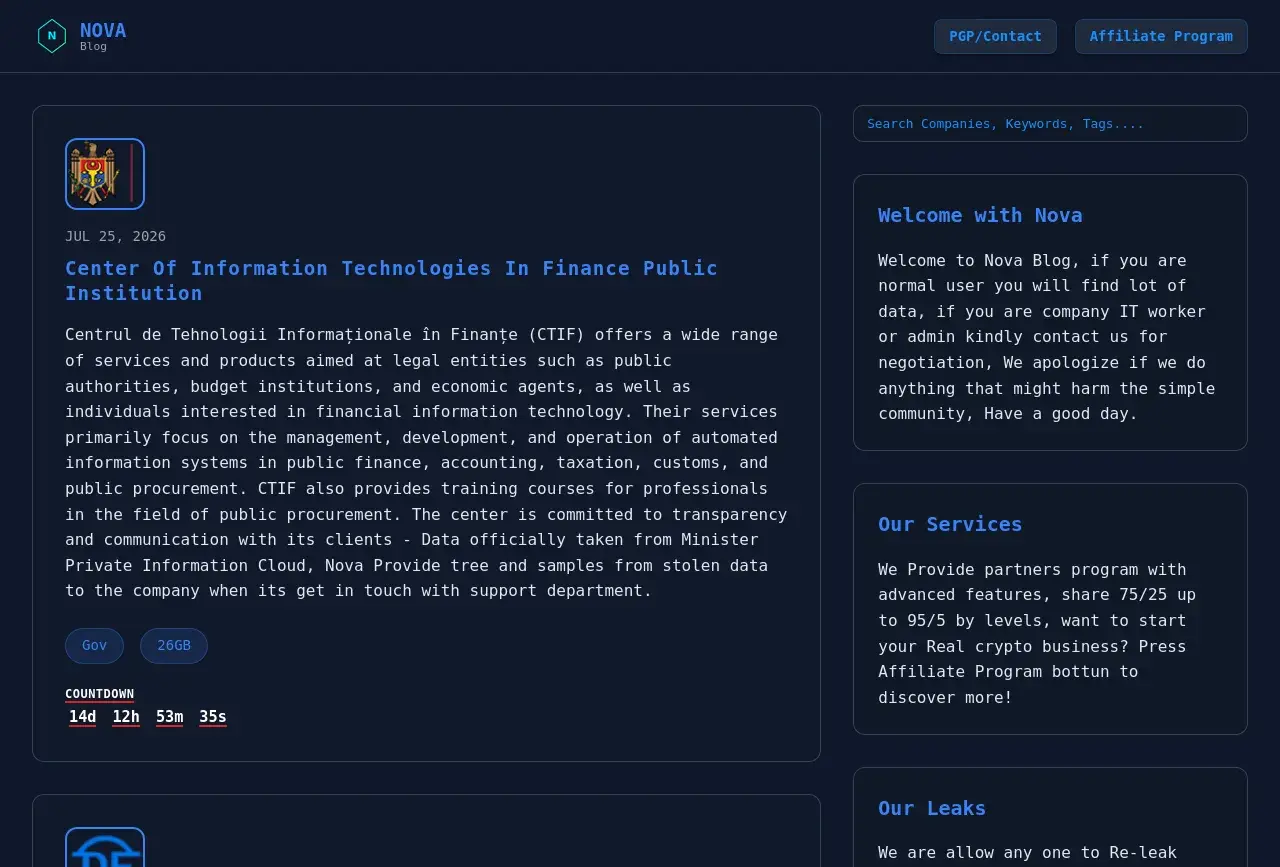Click the COUNTDOWN label
This screenshot has height=867, width=1280.
click(x=99, y=694)
